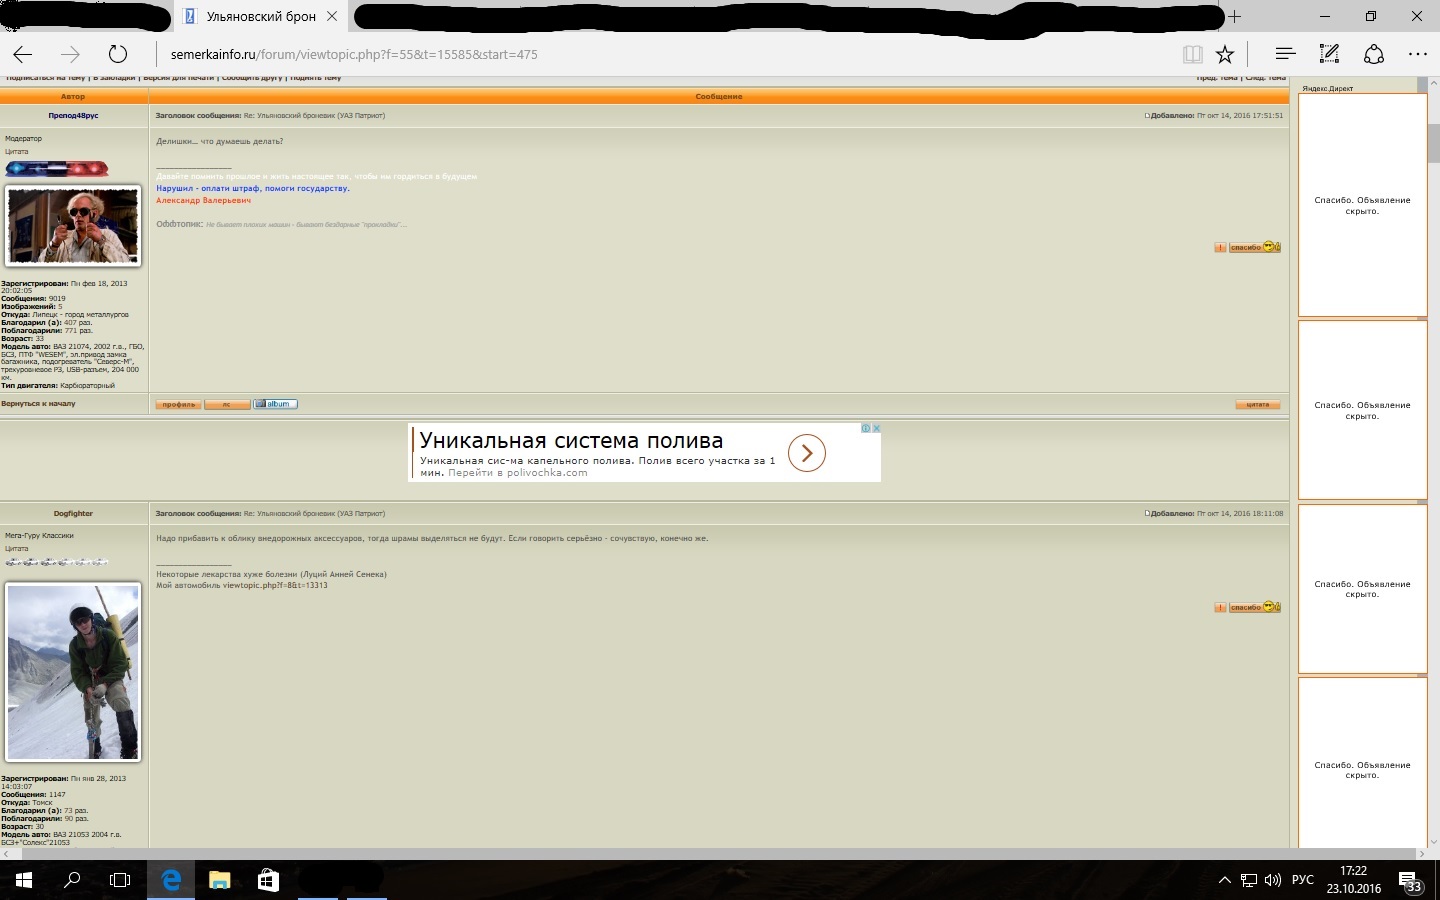1440x900 pixels.
Task: Open File Explorer from the taskbar
Action: [x=219, y=880]
